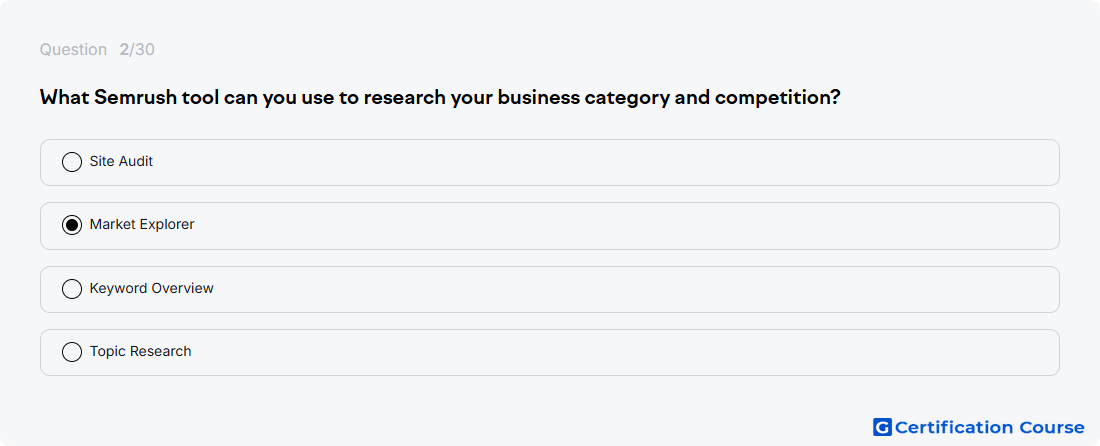Select the Site Audit radio button
This screenshot has width=1100, height=446.
[x=72, y=162]
